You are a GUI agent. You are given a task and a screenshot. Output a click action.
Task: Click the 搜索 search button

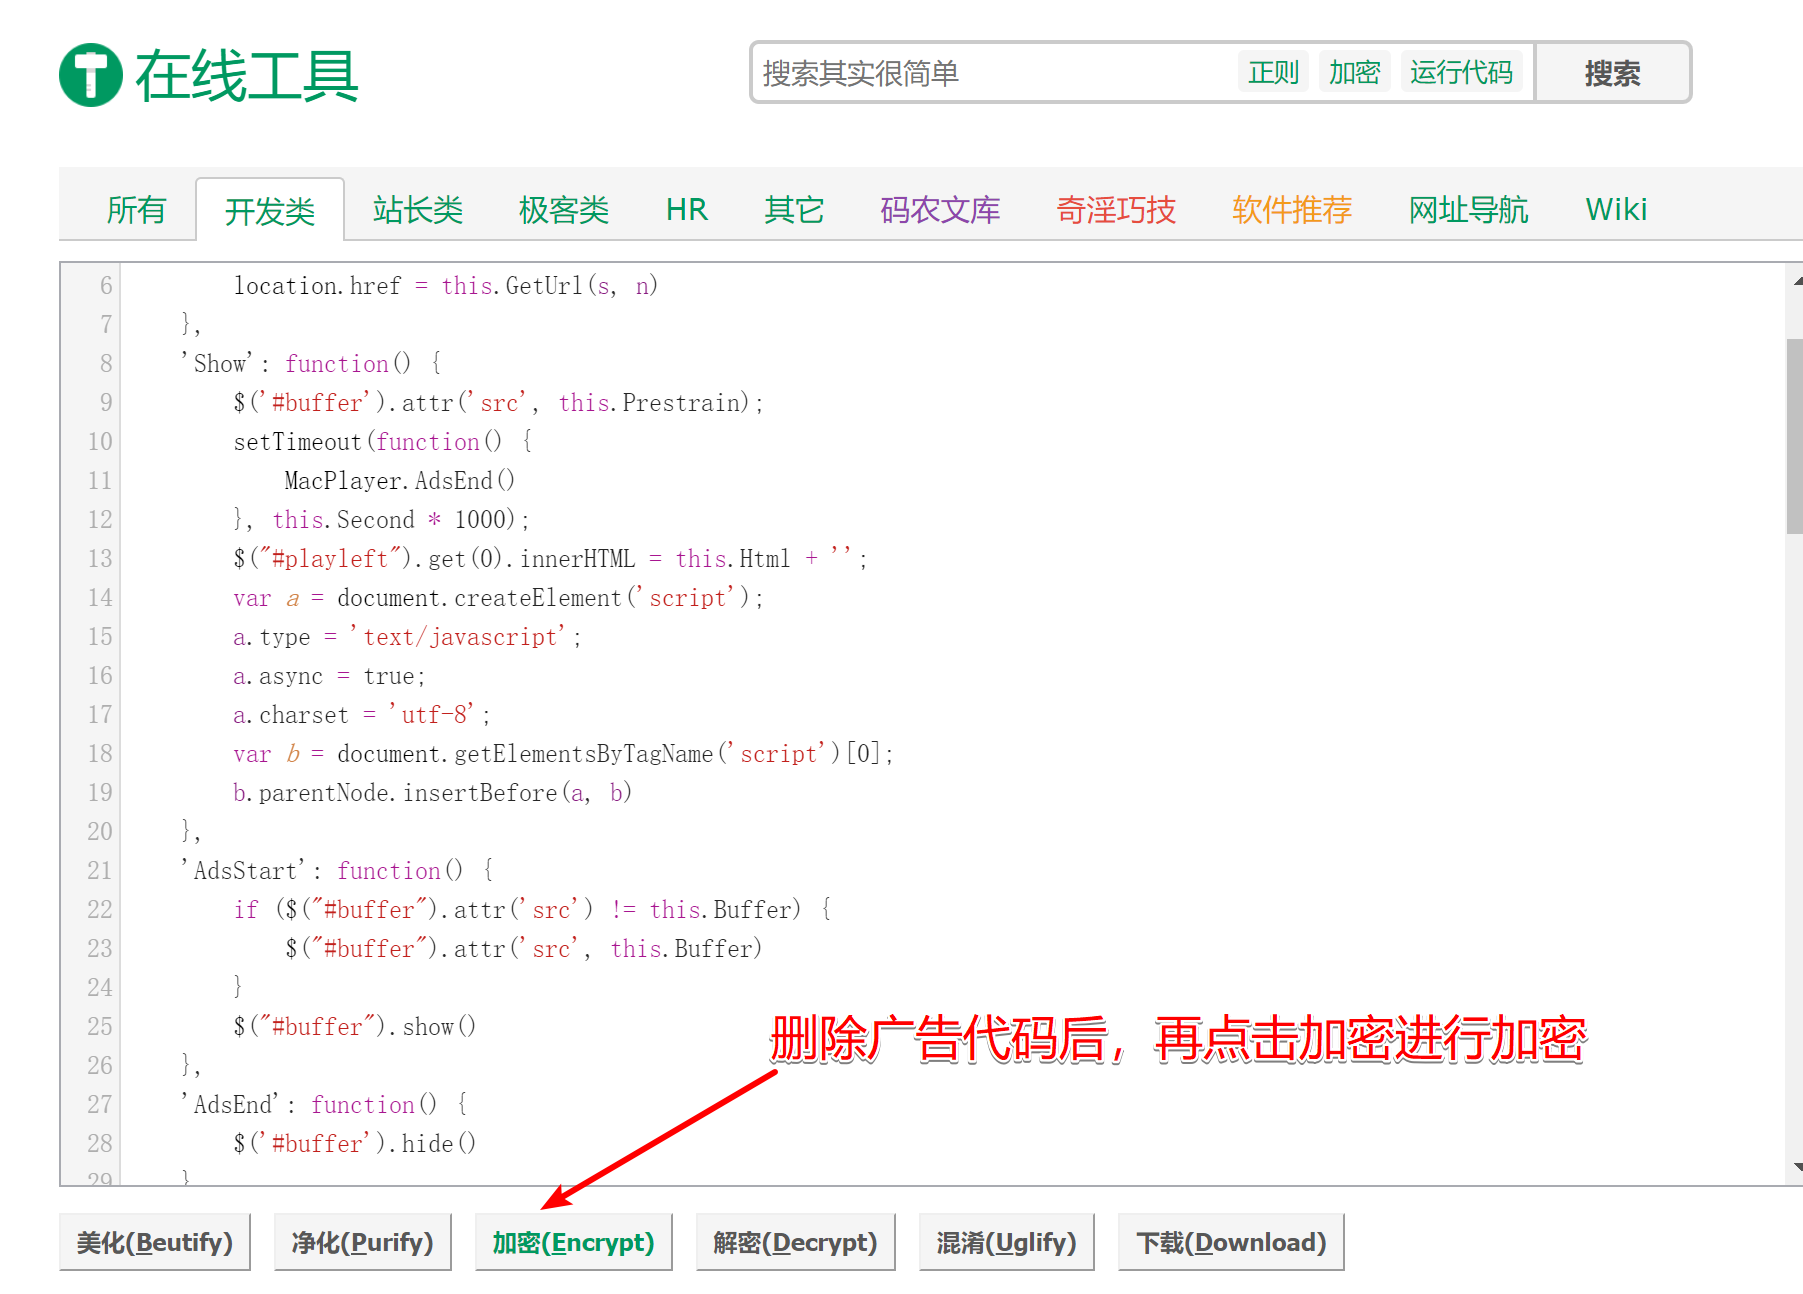[x=1612, y=71]
